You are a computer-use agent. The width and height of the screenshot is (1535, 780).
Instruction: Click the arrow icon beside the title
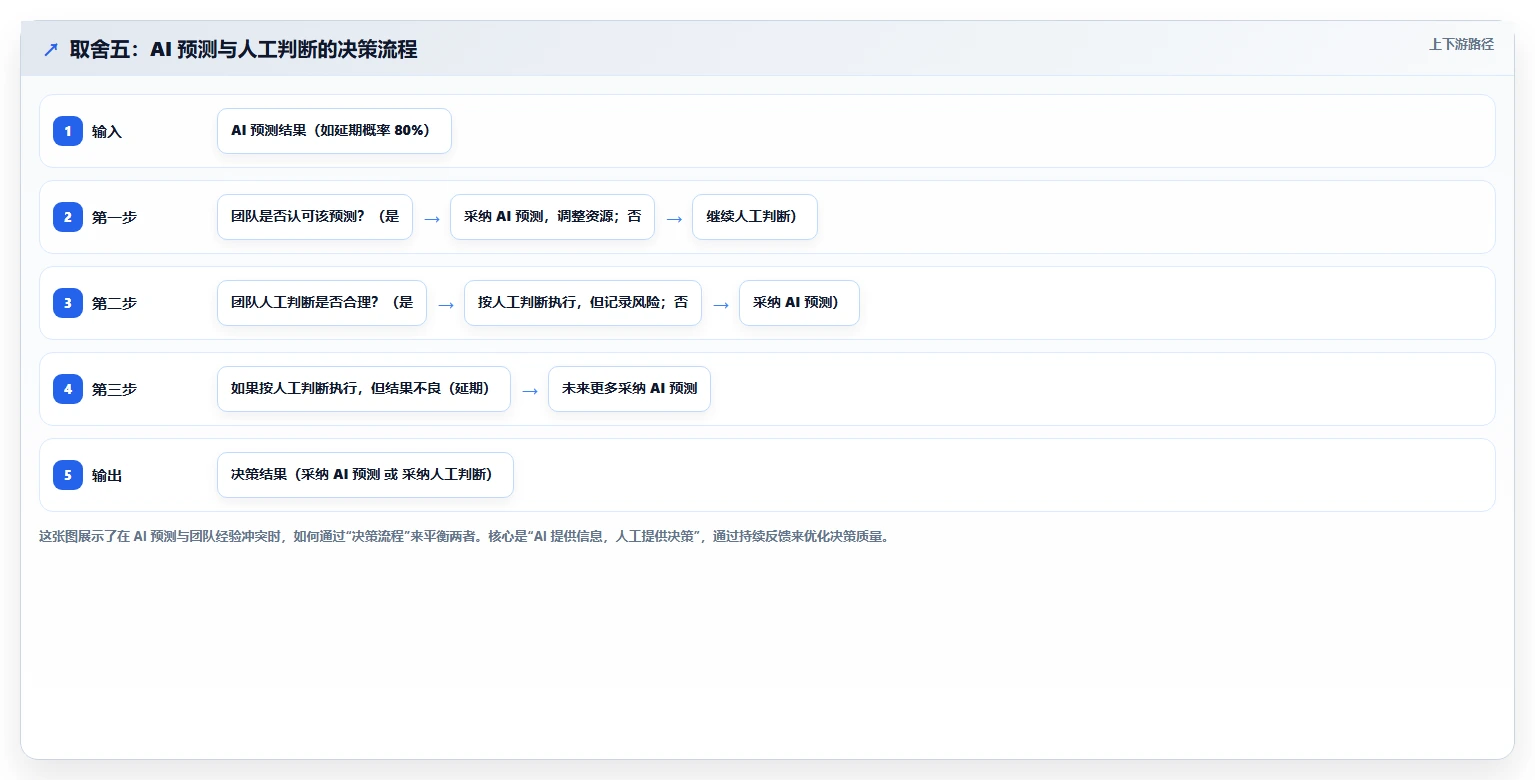[x=50, y=49]
